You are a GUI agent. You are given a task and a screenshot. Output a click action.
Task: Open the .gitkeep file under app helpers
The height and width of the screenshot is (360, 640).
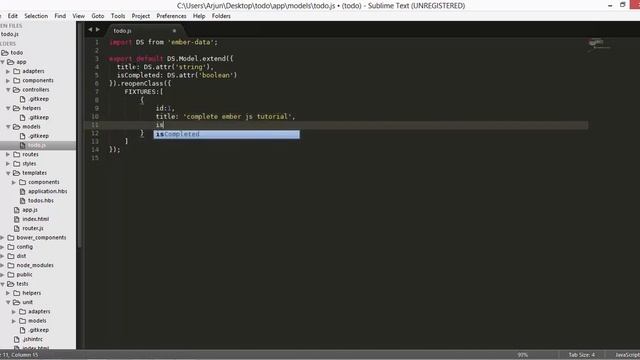38,117
